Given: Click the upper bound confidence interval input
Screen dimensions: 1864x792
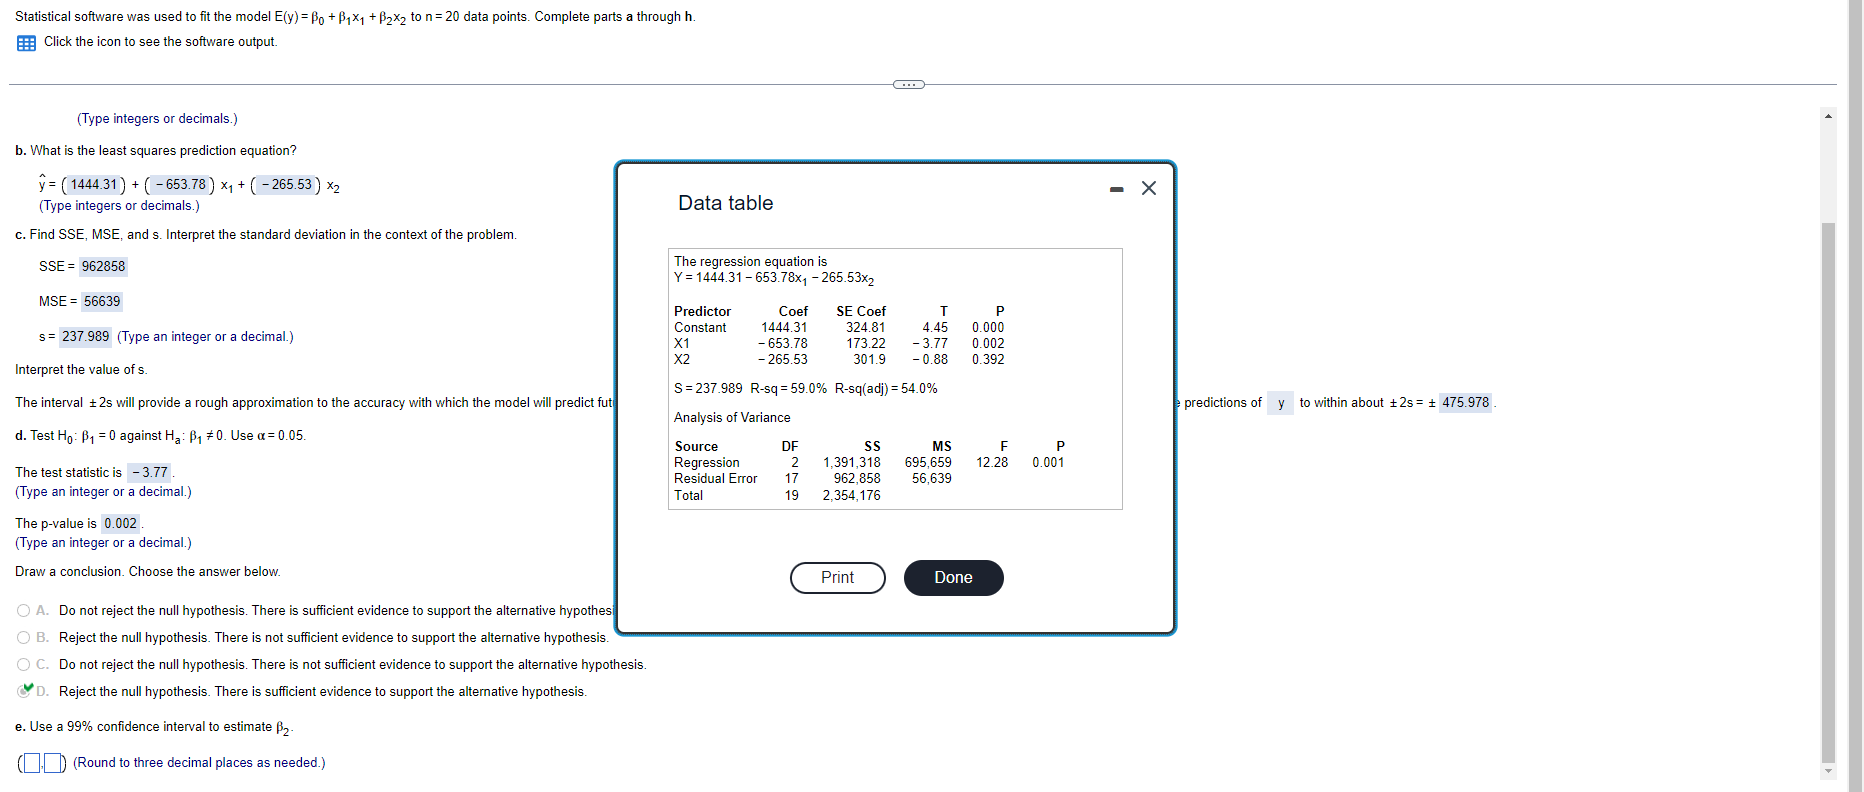Looking at the screenshot, I should [x=53, y=763].
